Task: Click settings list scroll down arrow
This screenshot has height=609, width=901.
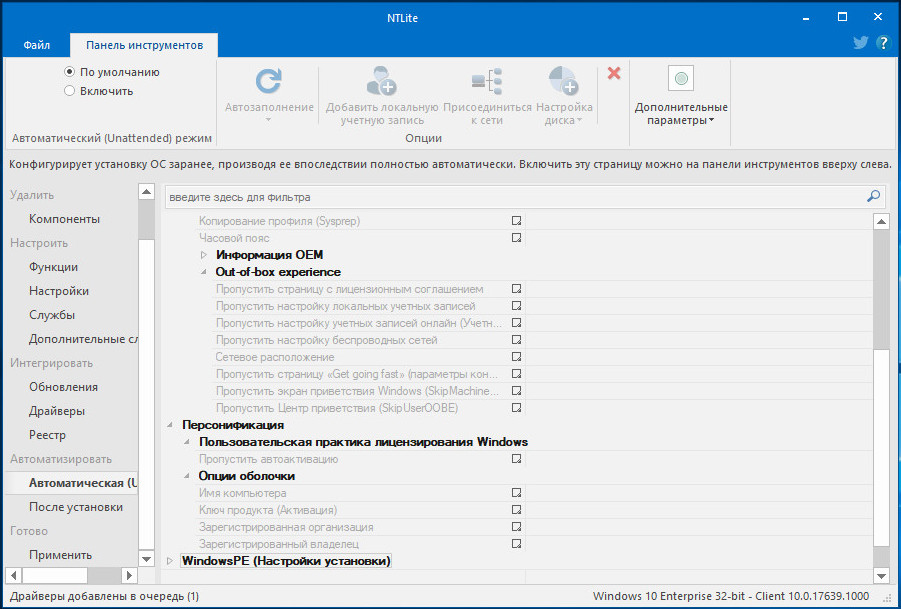Action: (881, 575)
